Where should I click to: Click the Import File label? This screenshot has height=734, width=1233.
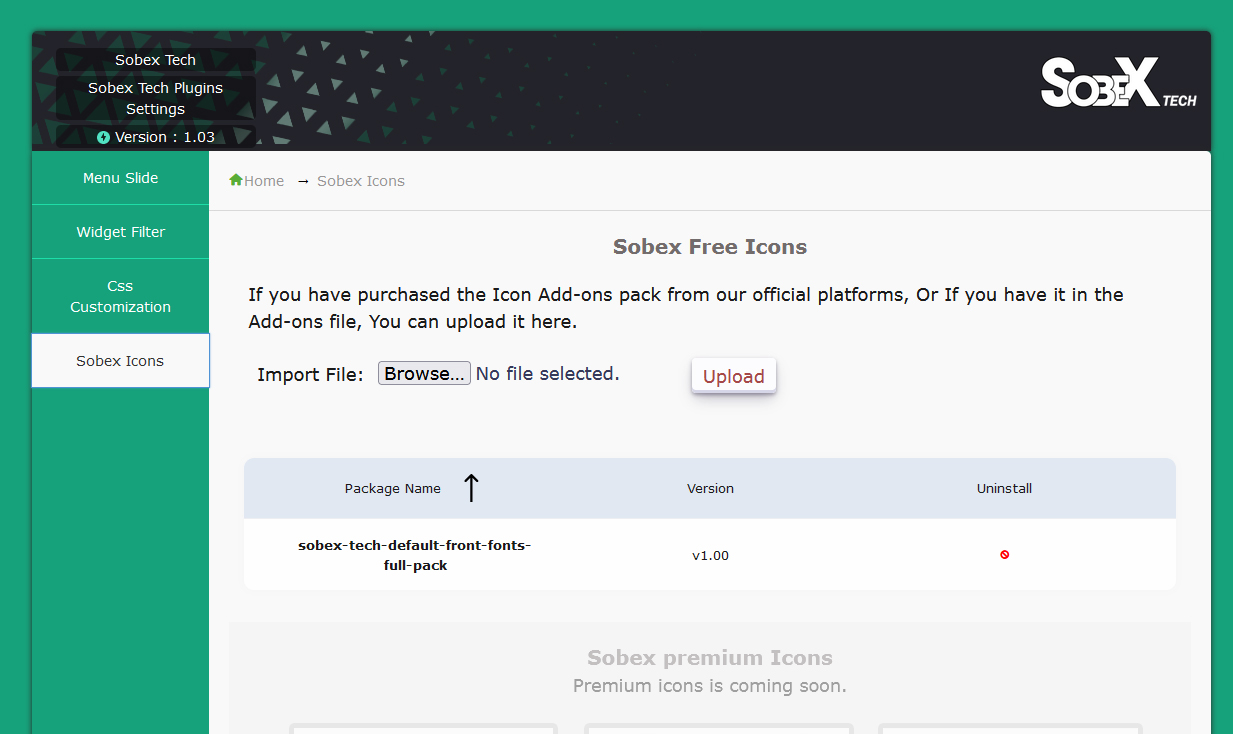311,374
